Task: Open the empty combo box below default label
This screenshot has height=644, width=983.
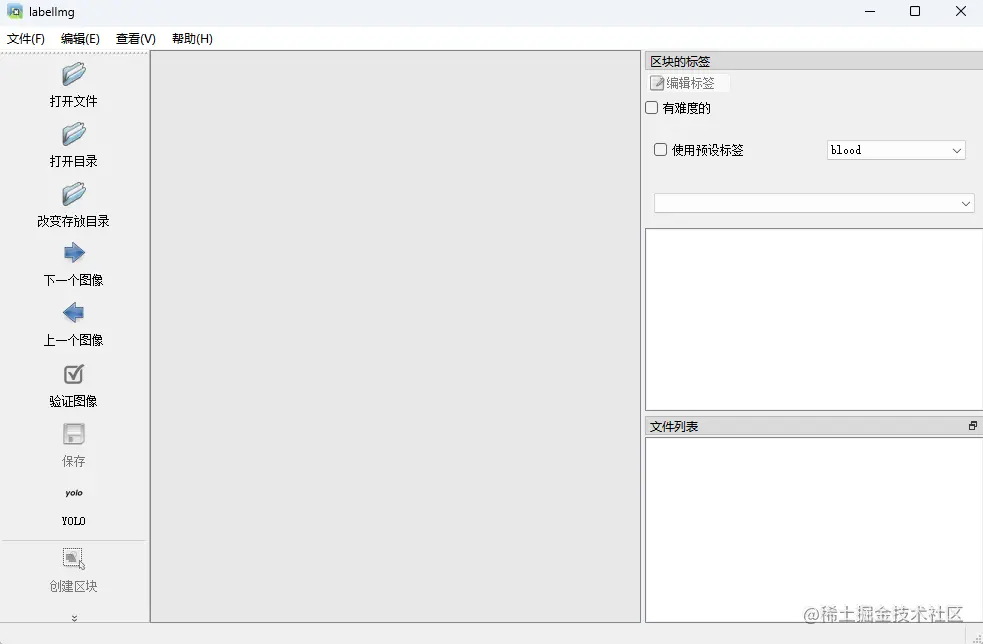Action: 814,203
